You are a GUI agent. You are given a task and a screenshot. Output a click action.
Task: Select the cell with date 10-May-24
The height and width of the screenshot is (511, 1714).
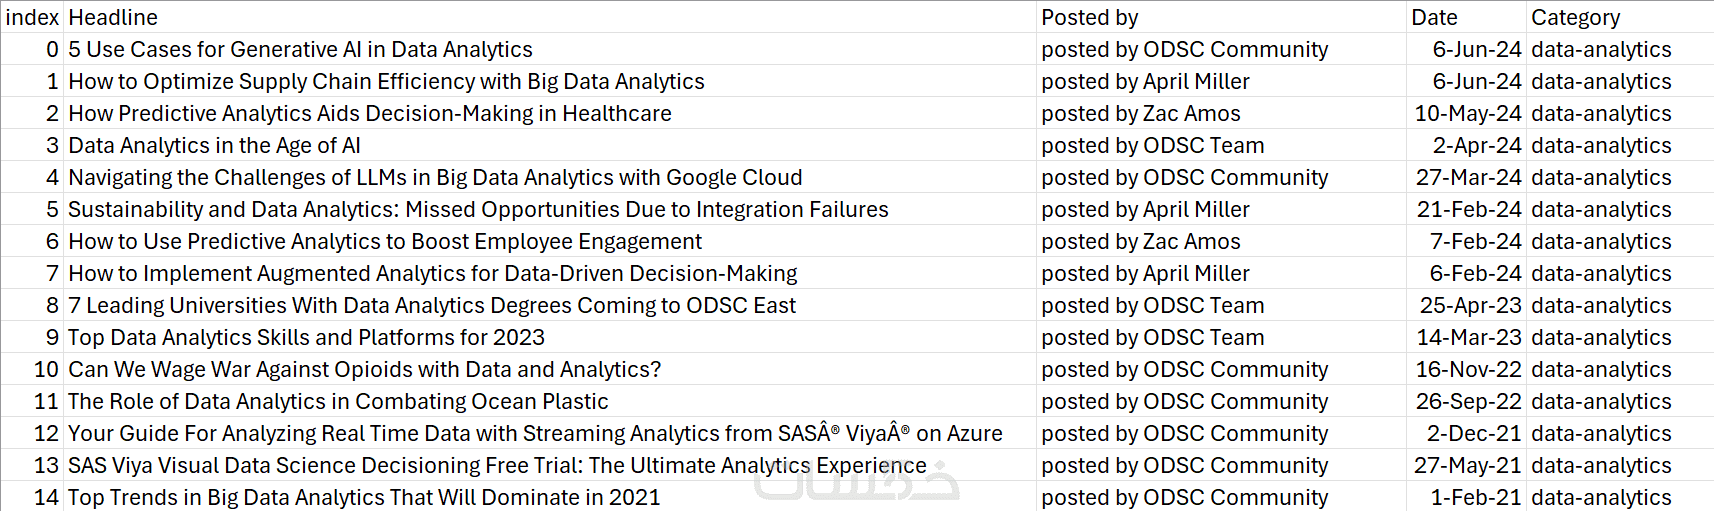1467,113
